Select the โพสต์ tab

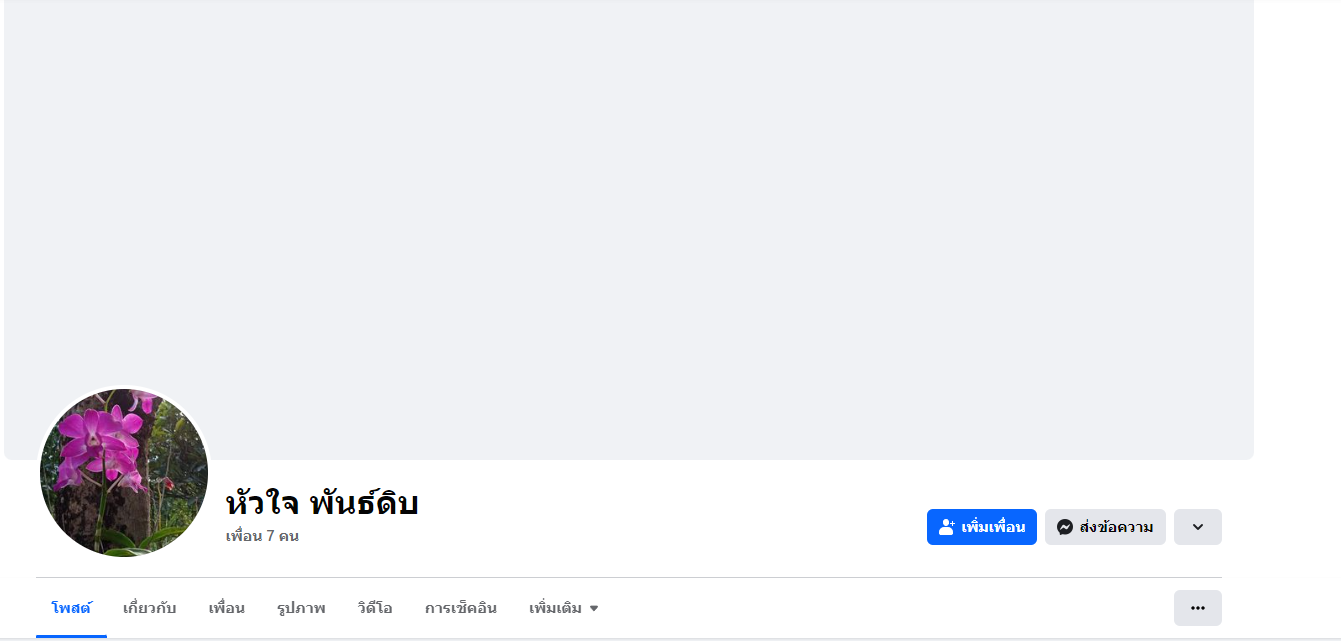tap(71, 608)
